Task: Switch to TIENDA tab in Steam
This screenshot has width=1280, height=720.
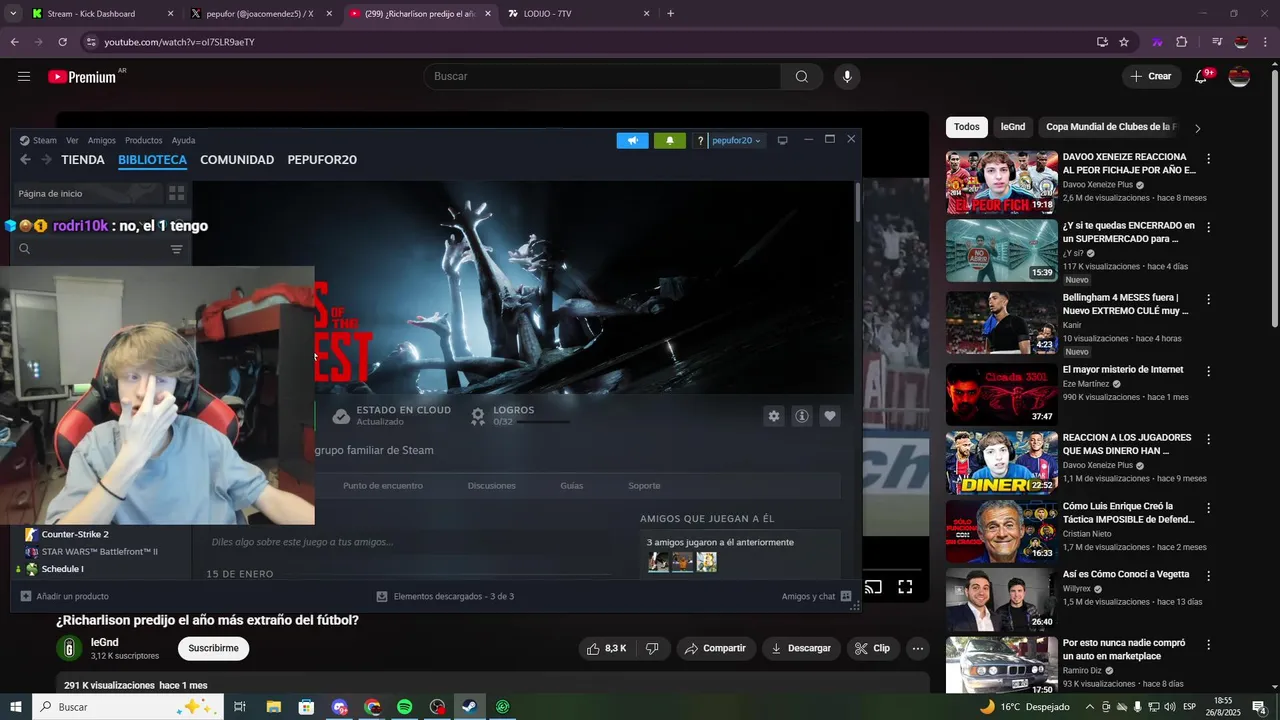Action: (x=83, y=160)
